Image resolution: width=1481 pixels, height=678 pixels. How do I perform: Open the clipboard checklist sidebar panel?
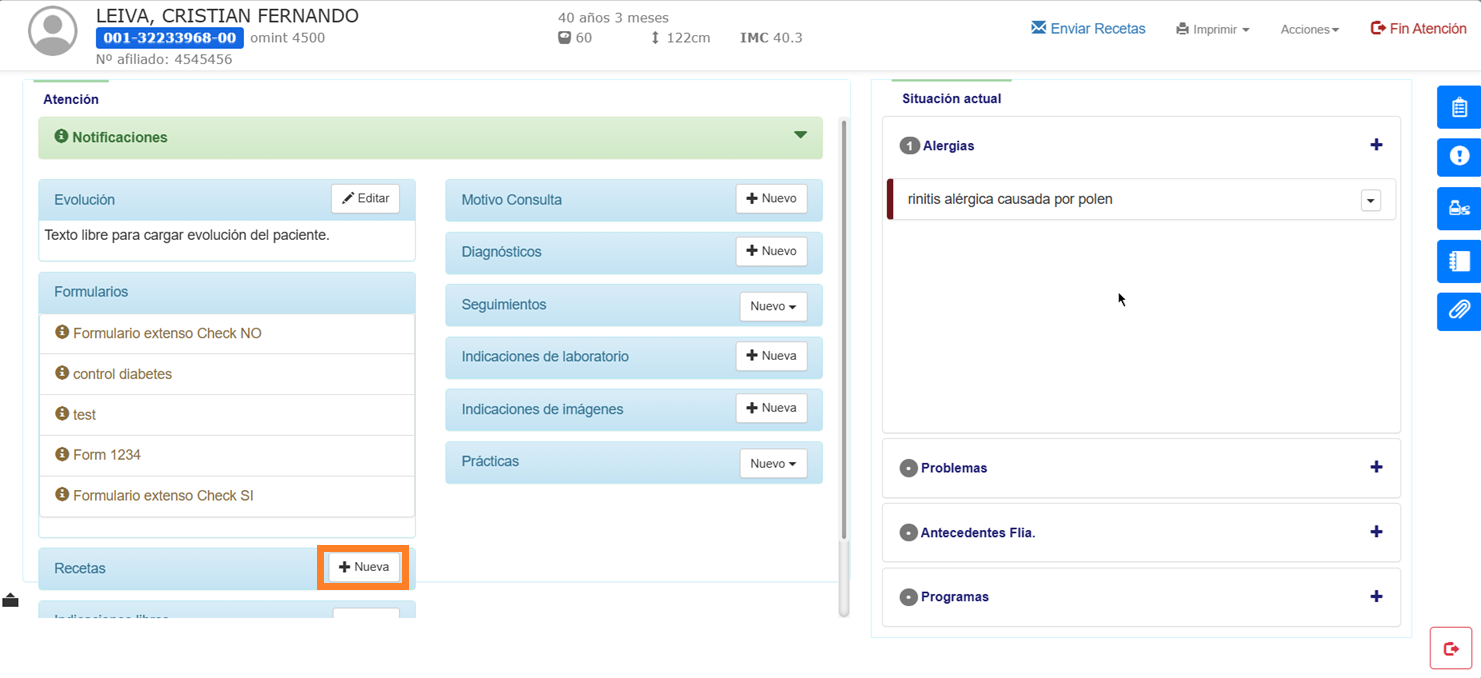pos(1459,108)
